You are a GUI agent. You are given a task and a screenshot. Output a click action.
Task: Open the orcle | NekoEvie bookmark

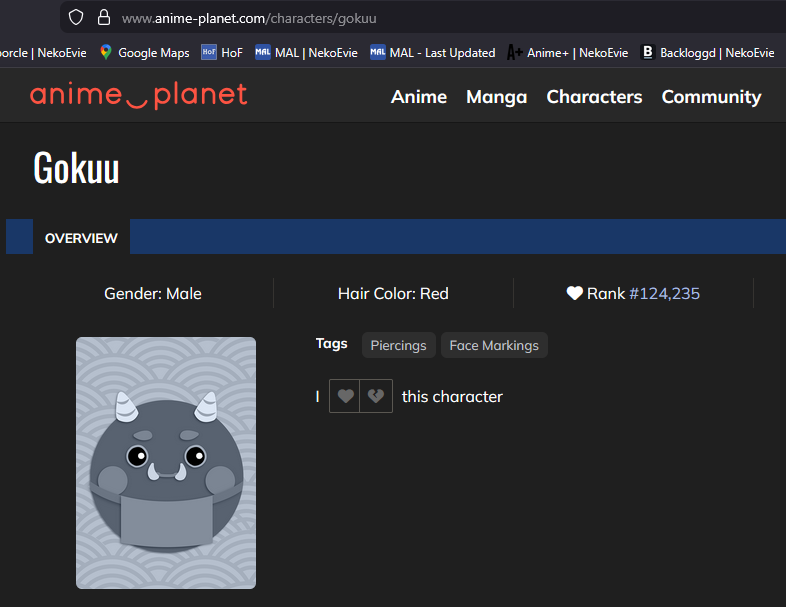click(43, 53)
